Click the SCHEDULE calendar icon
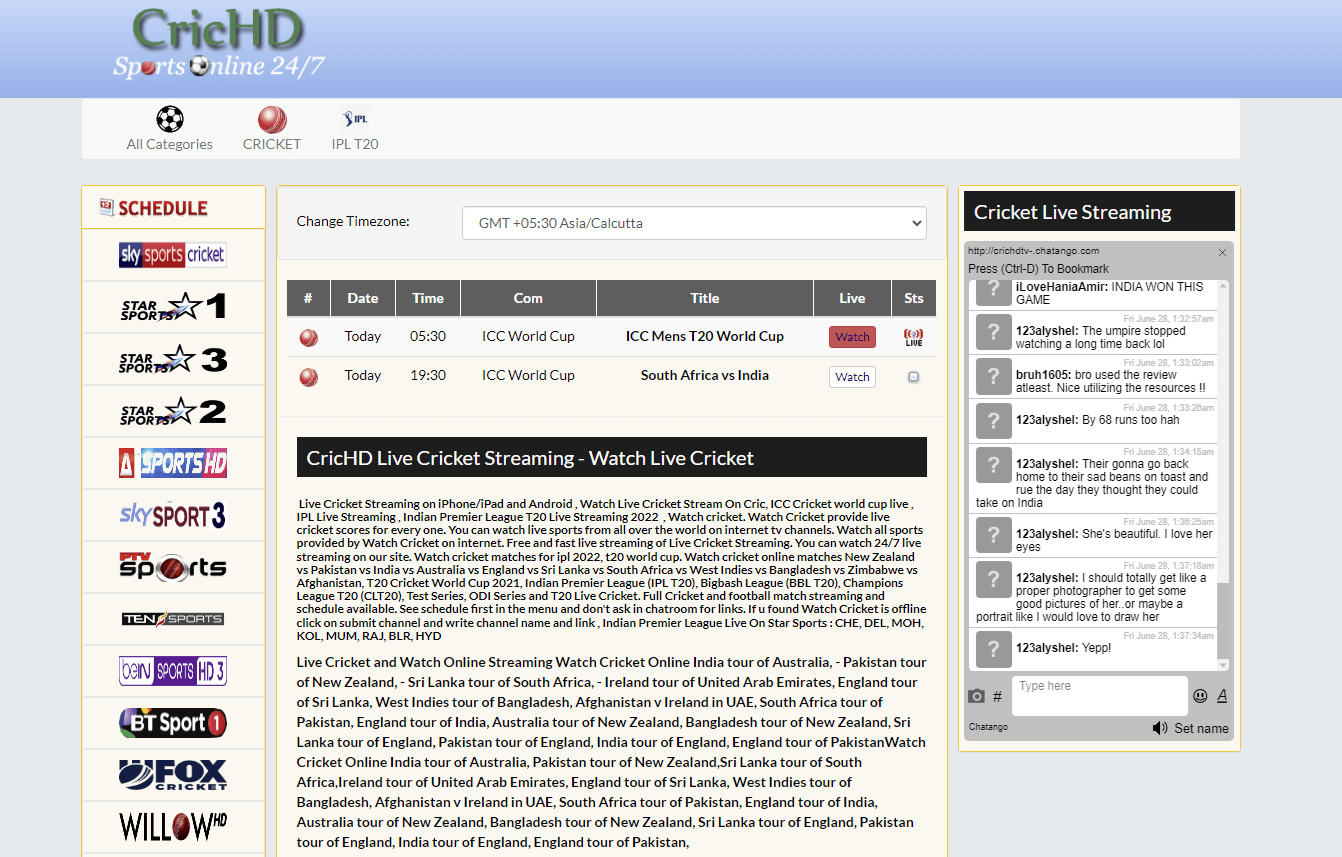This screenshot has width=1342, height=857. tap(107, 207)
